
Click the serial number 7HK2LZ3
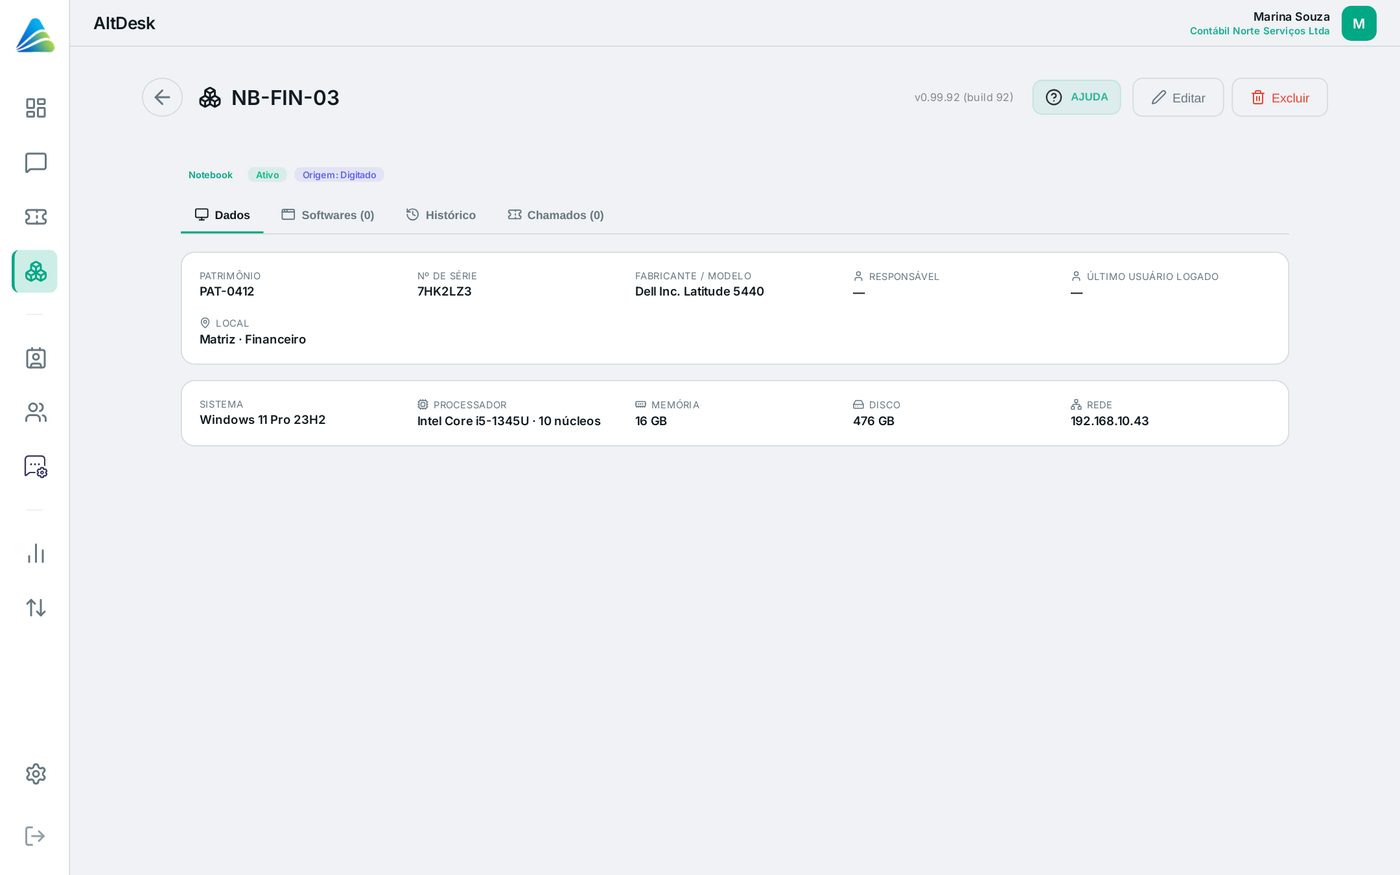tap(444, 292)
